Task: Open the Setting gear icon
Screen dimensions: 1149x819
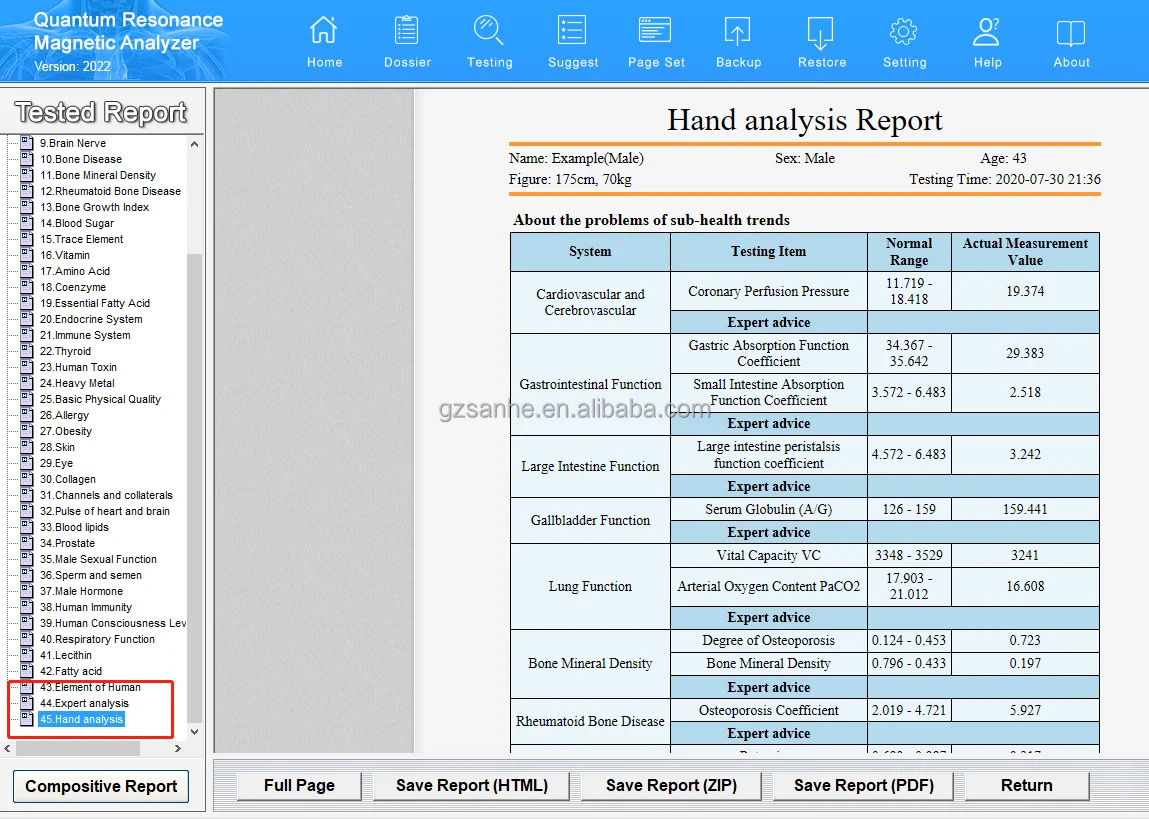Action: [904, 32]
